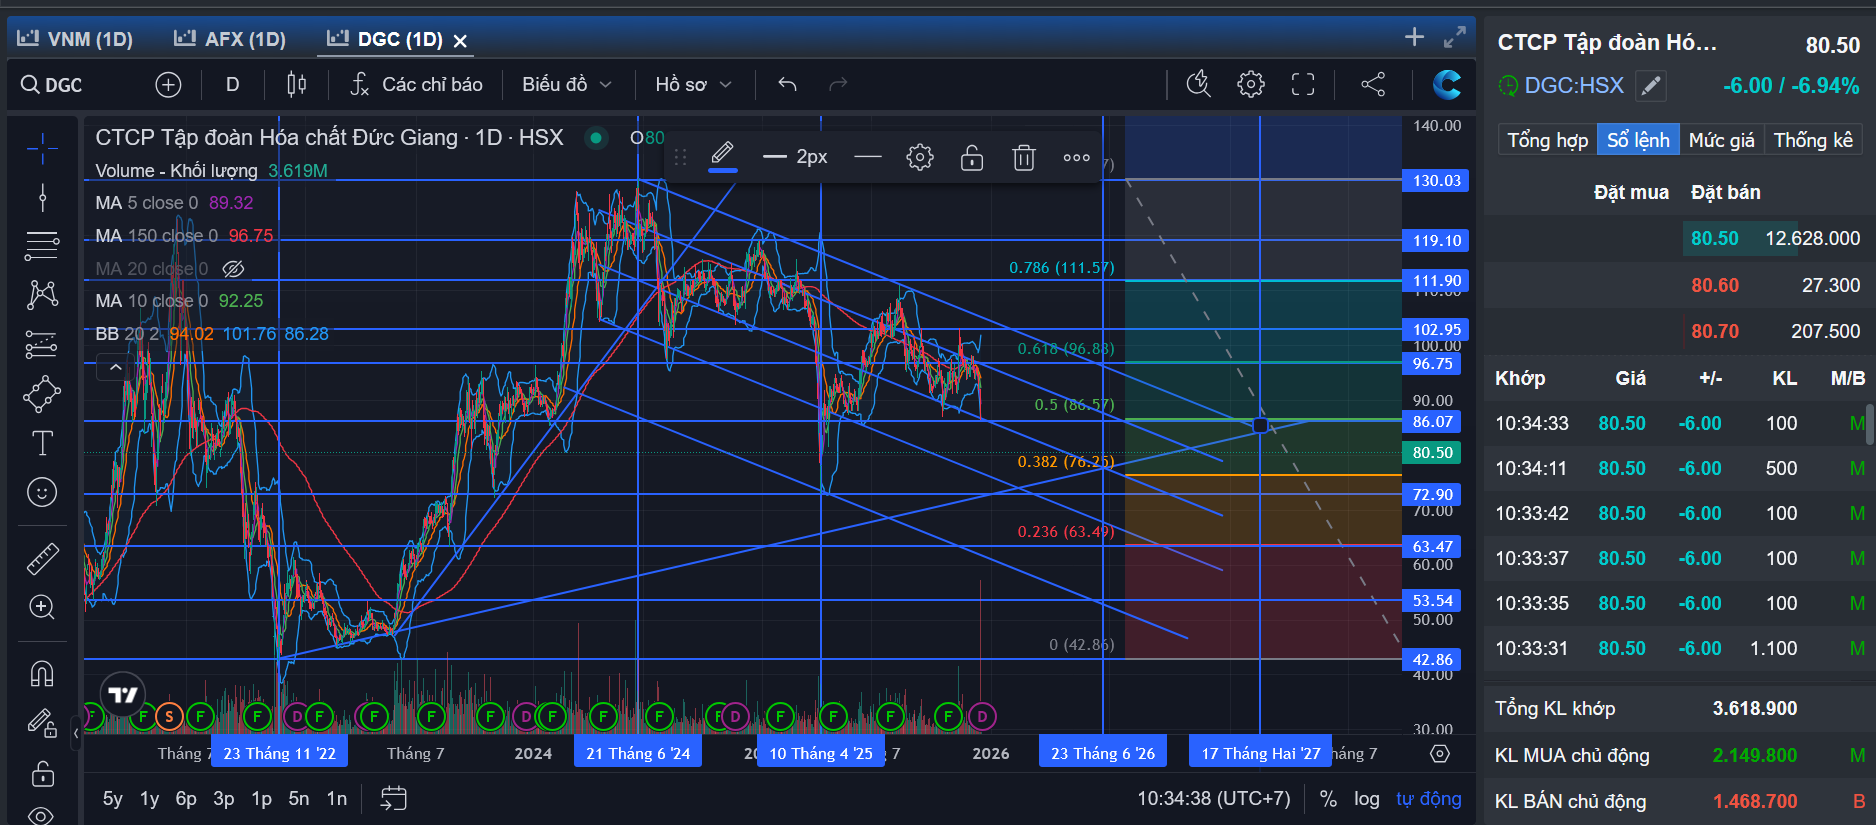Redo the last undone action
Screen dimensions: 1876x825
point(838,85)
